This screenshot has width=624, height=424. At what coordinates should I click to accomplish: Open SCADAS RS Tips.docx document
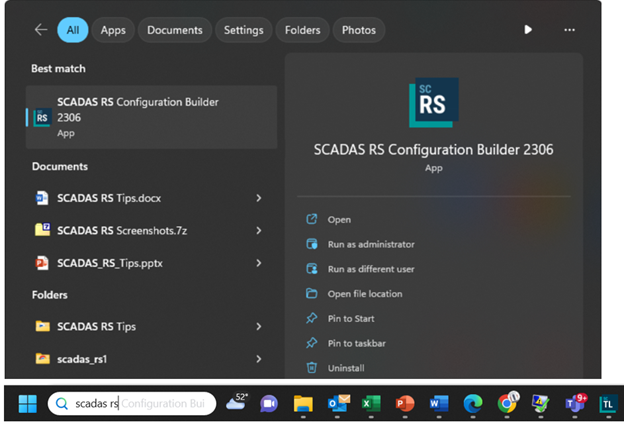point(109,198)
